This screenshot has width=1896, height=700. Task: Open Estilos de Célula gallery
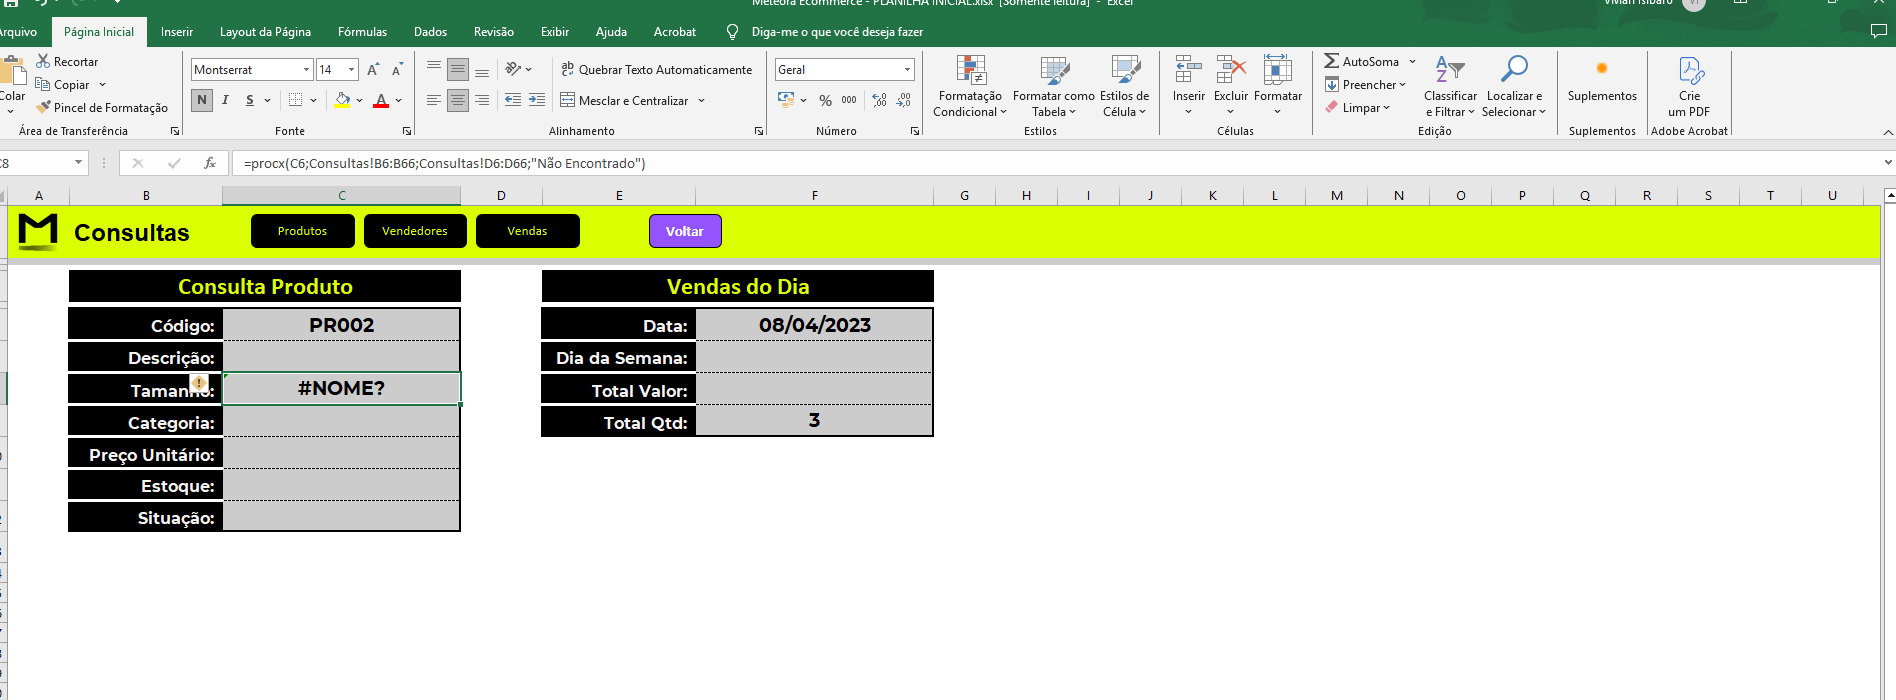1125,86
